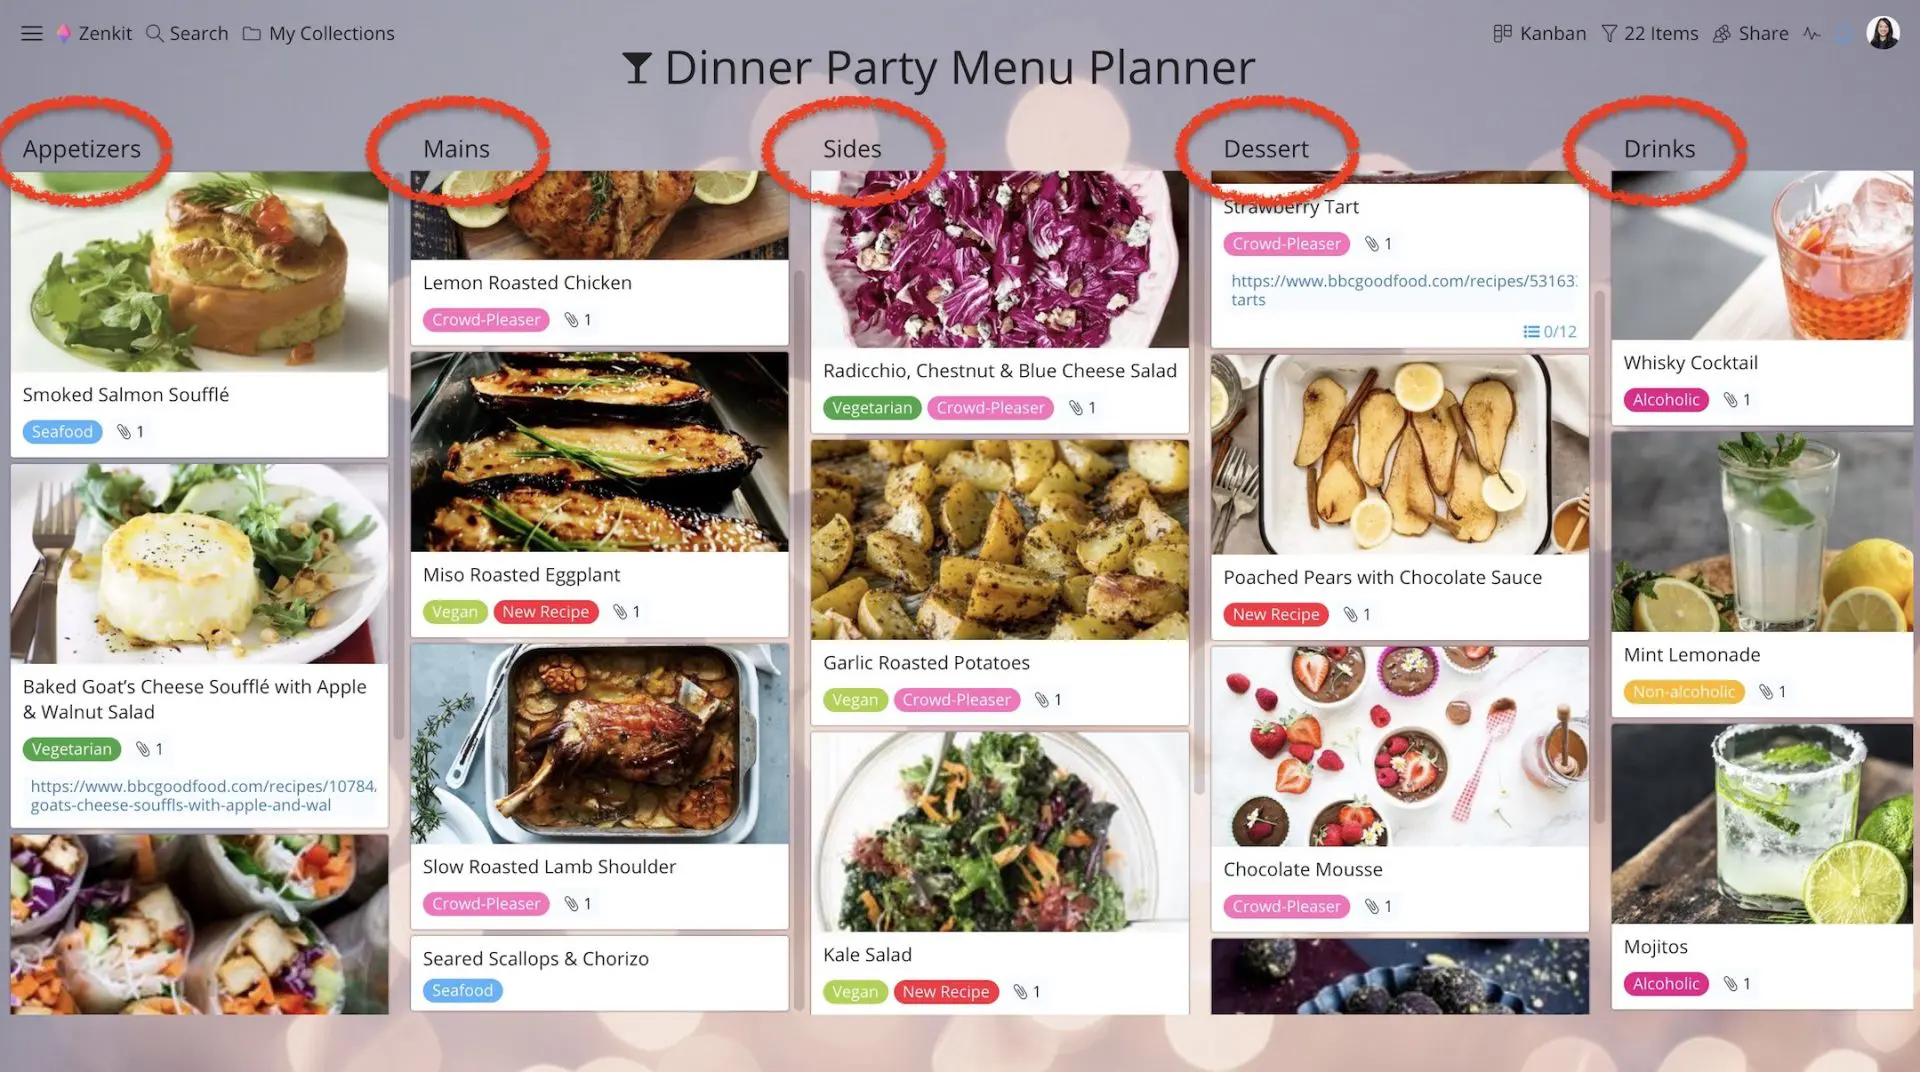Click the filter funnel icon beside the title
Screen dimensions: 1920x1072
[637, 68]
